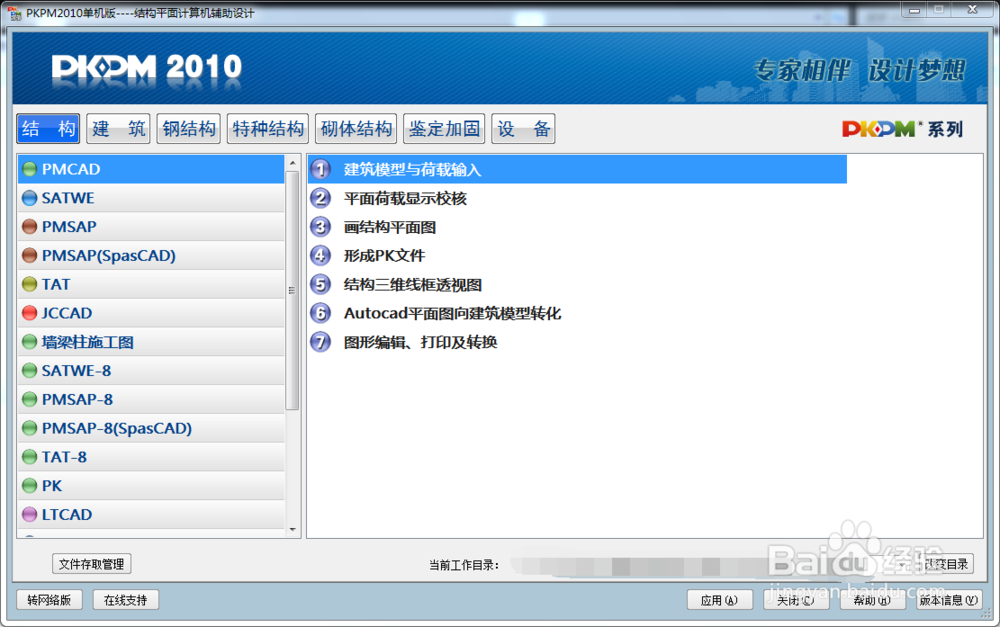Choose PMSAP(SpasCAD) module
Viewport: 1000px width, 627px height.
[151, 255]
